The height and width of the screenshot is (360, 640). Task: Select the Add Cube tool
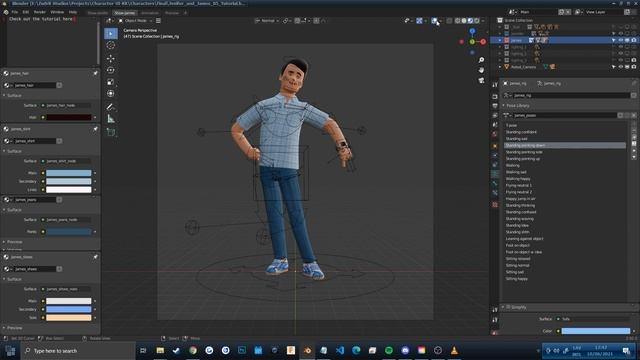pos(111,132)
